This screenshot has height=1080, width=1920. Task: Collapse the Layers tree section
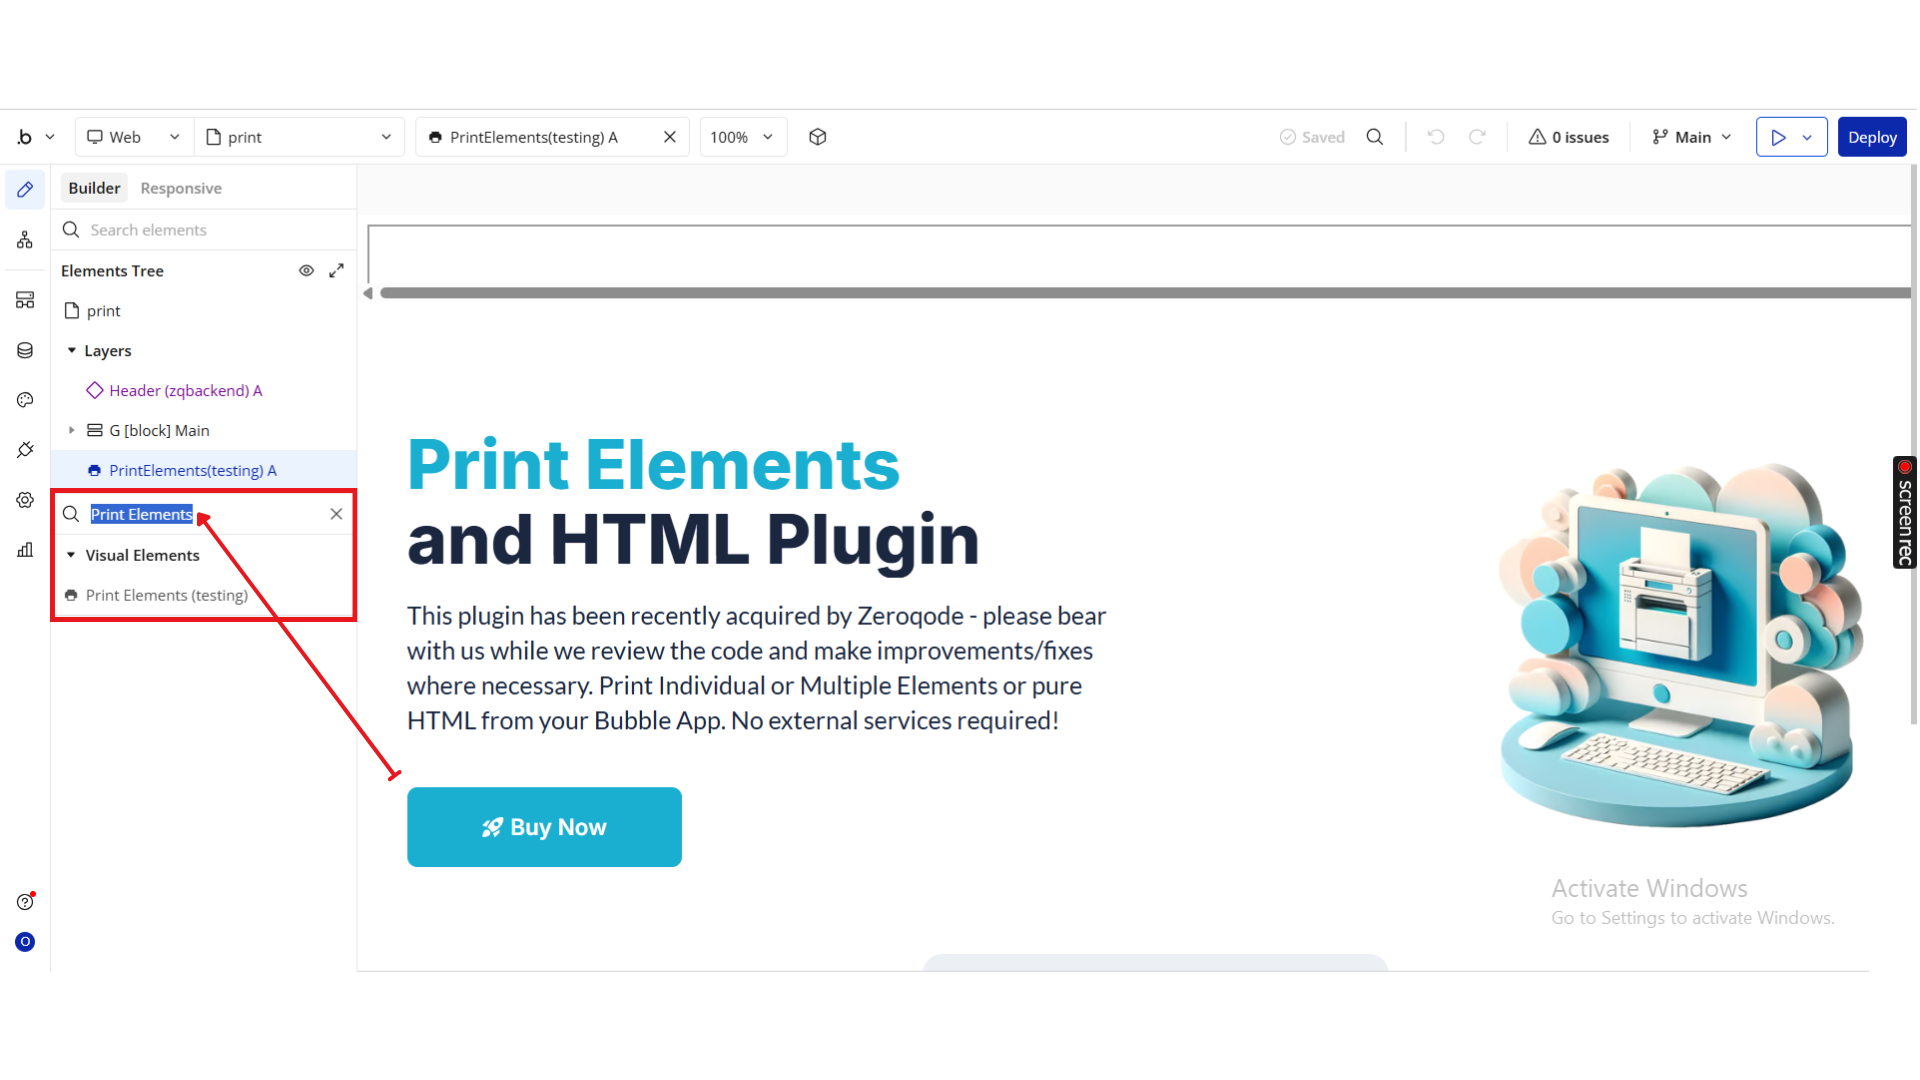[x=72, y=351]
